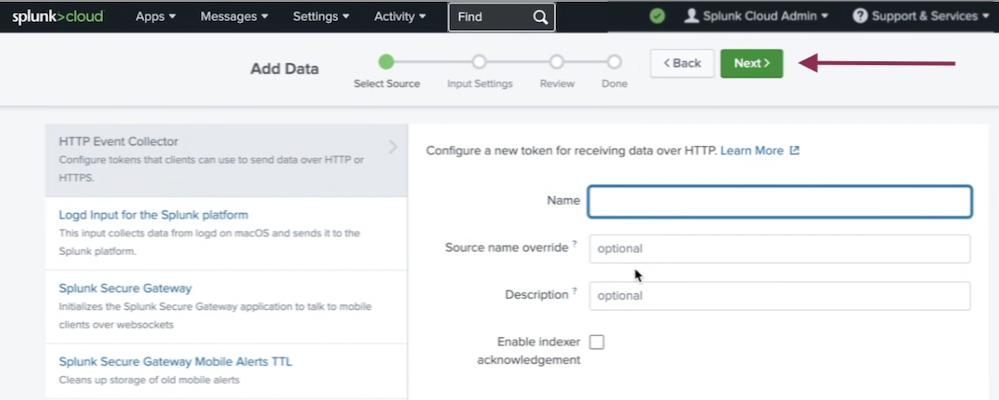Click the 'Cleans up storage of old mobile alerts' text
The height and width of the screenshot is (400, 999).
pyautogui.click(x=149, y=380)
